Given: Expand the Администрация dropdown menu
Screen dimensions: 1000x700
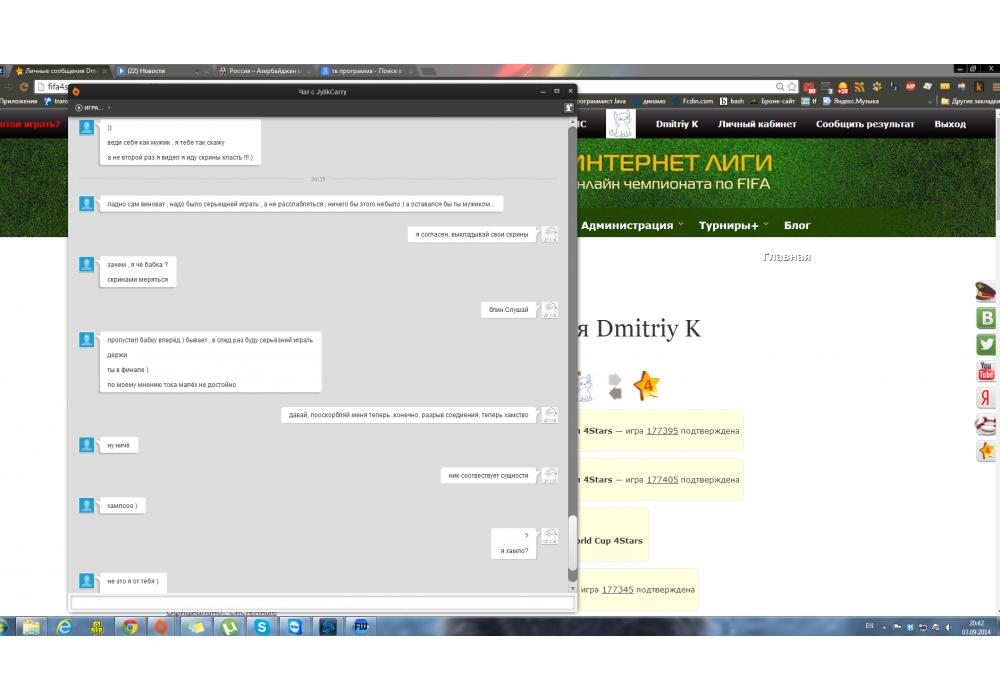Looking at the screenshot, I should (x=632, y=225).
